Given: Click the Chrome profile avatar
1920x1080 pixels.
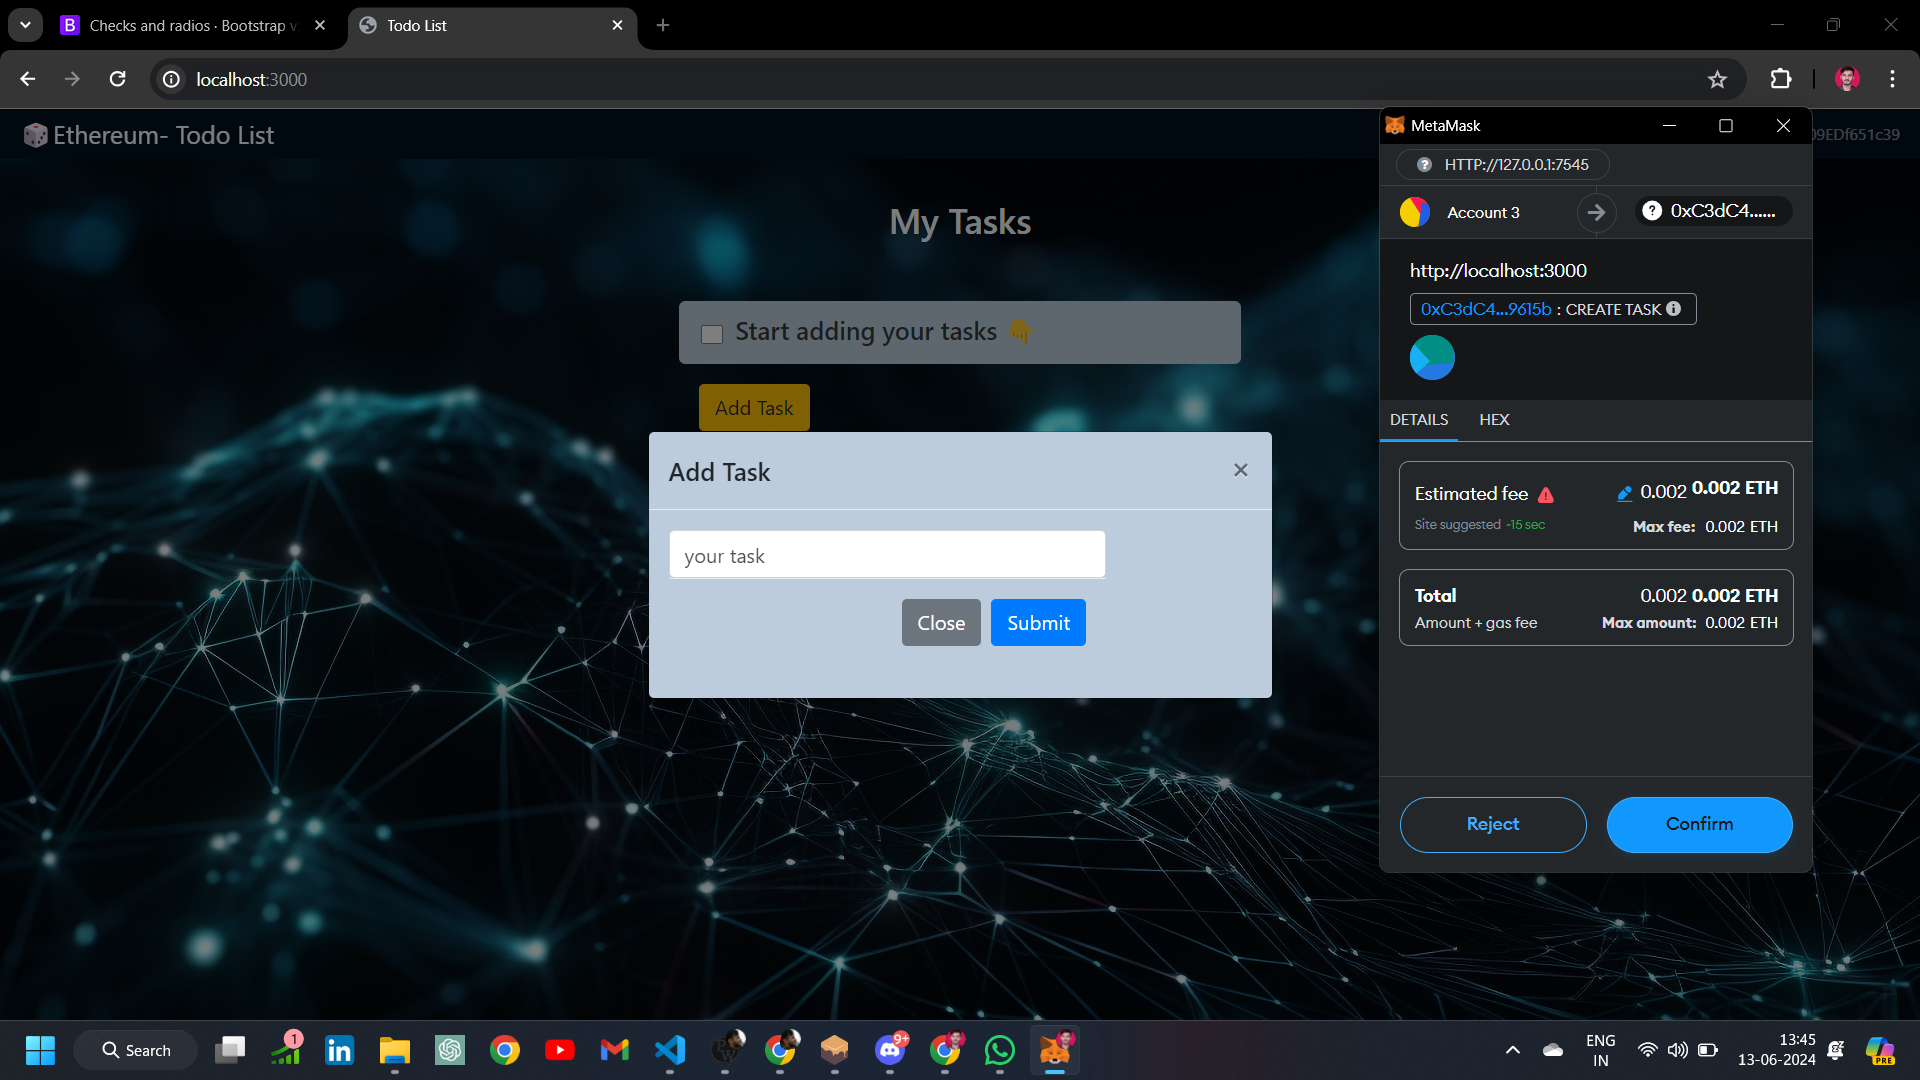Looking at the screenshot, I should (1847, 79).
